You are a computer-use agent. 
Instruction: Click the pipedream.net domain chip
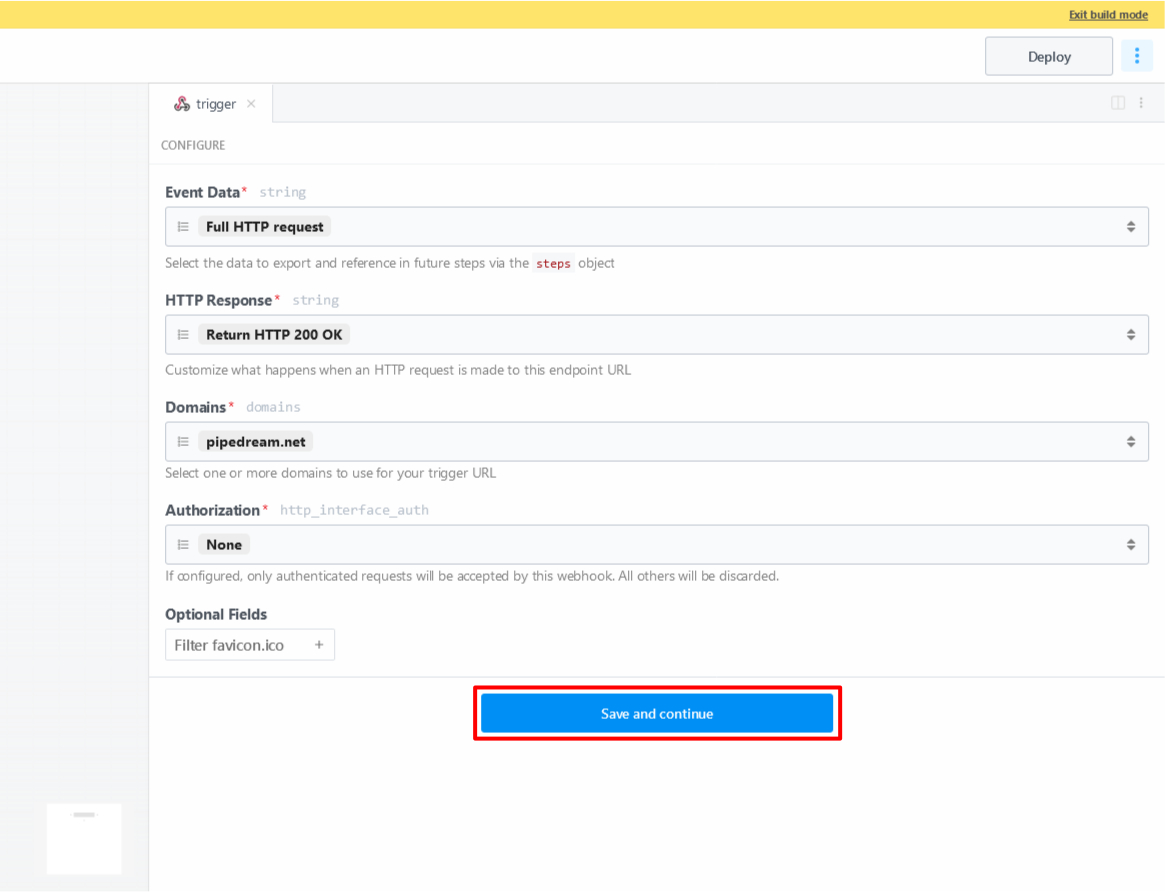(x=256, y=441)
